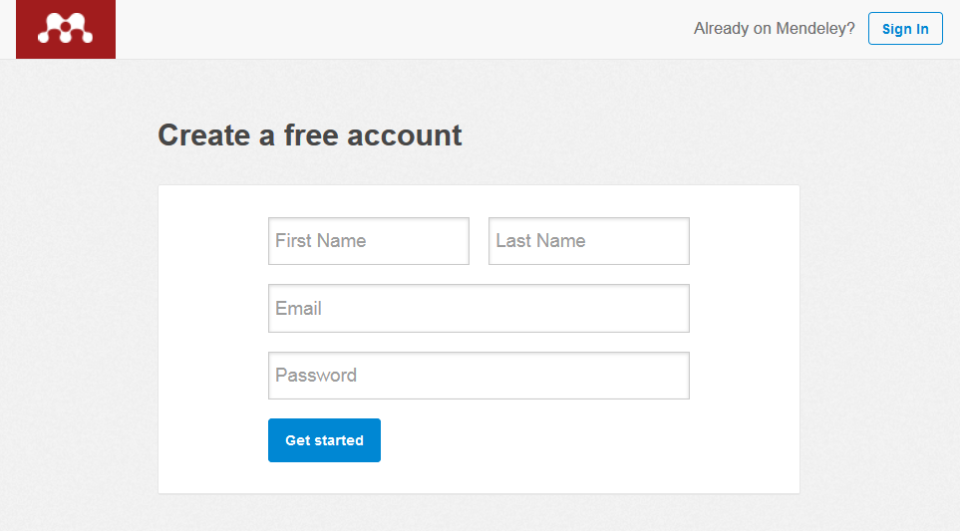The image size is (960, 531).
Task: Click the word 'account' in the heading
Action: pos(405,135)
